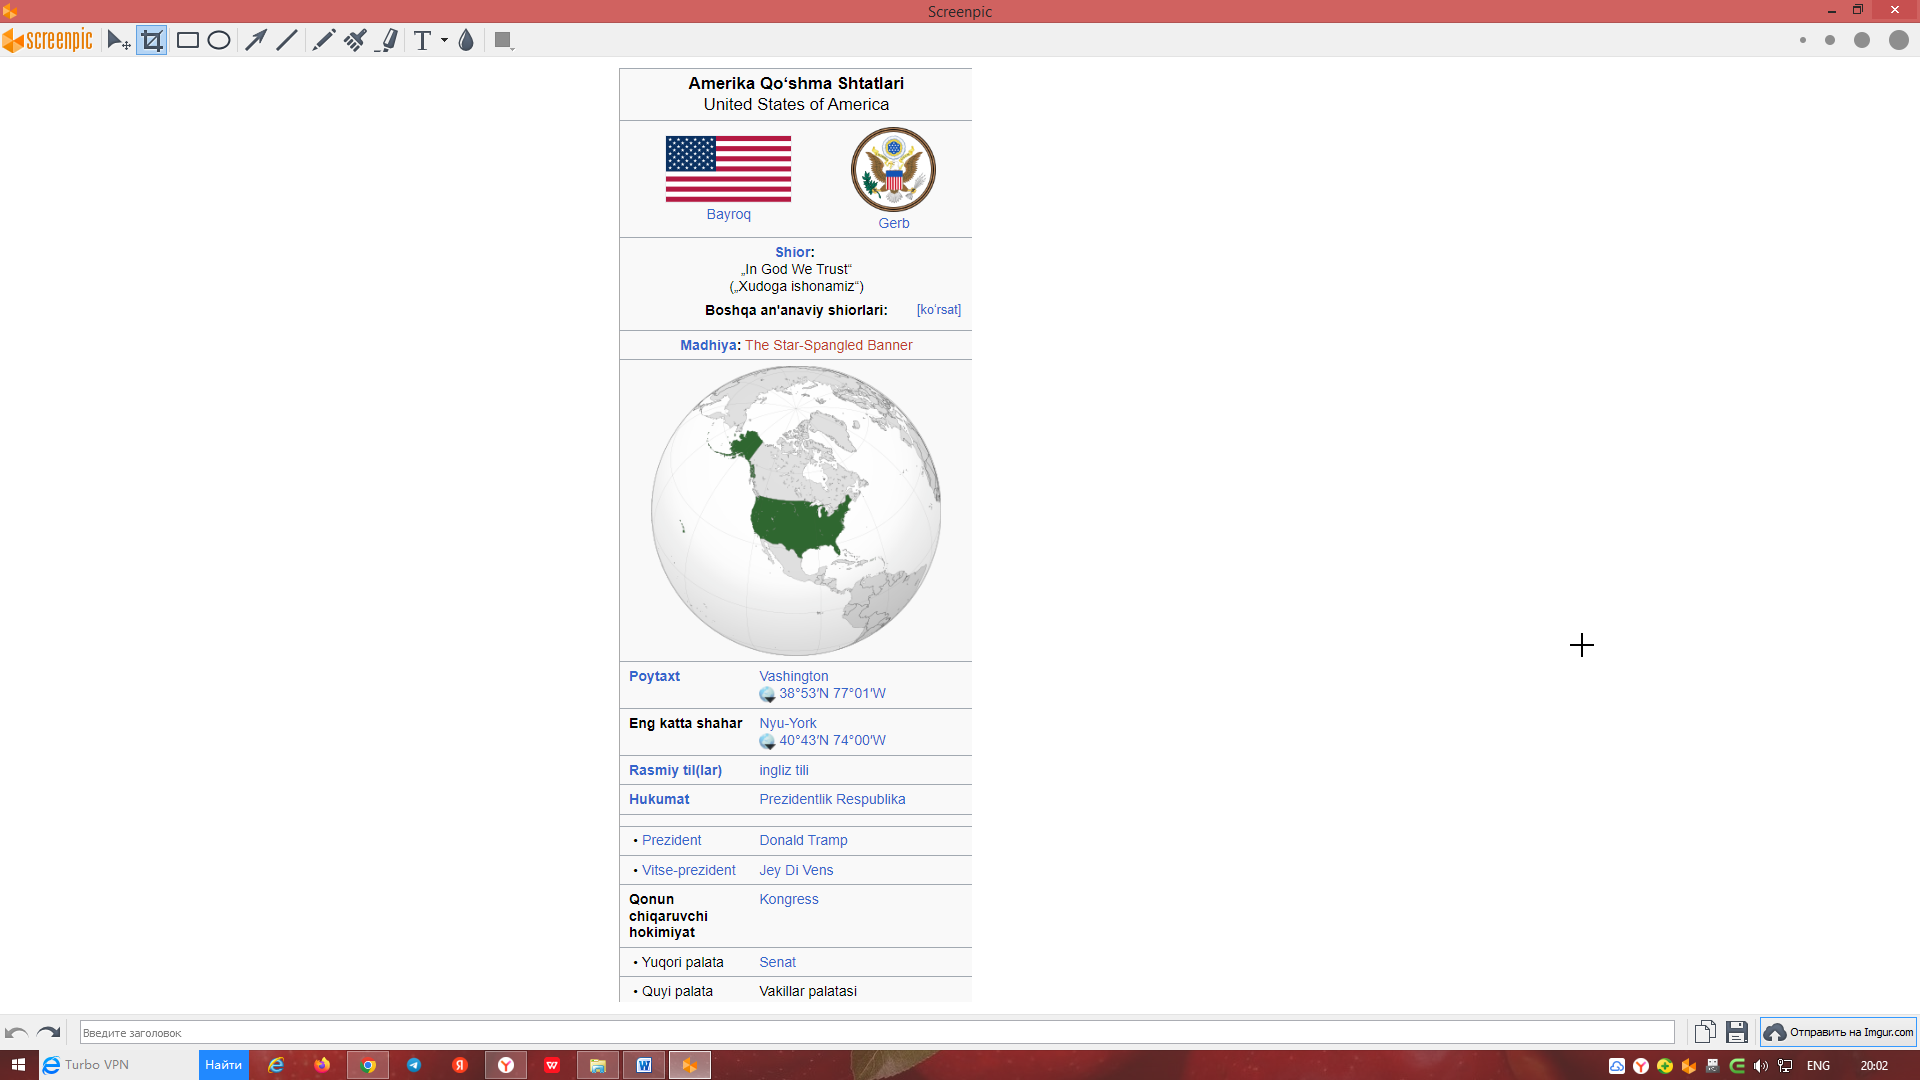
Task: Open the gray color swatch picker
Action: [x=503, y=41]
